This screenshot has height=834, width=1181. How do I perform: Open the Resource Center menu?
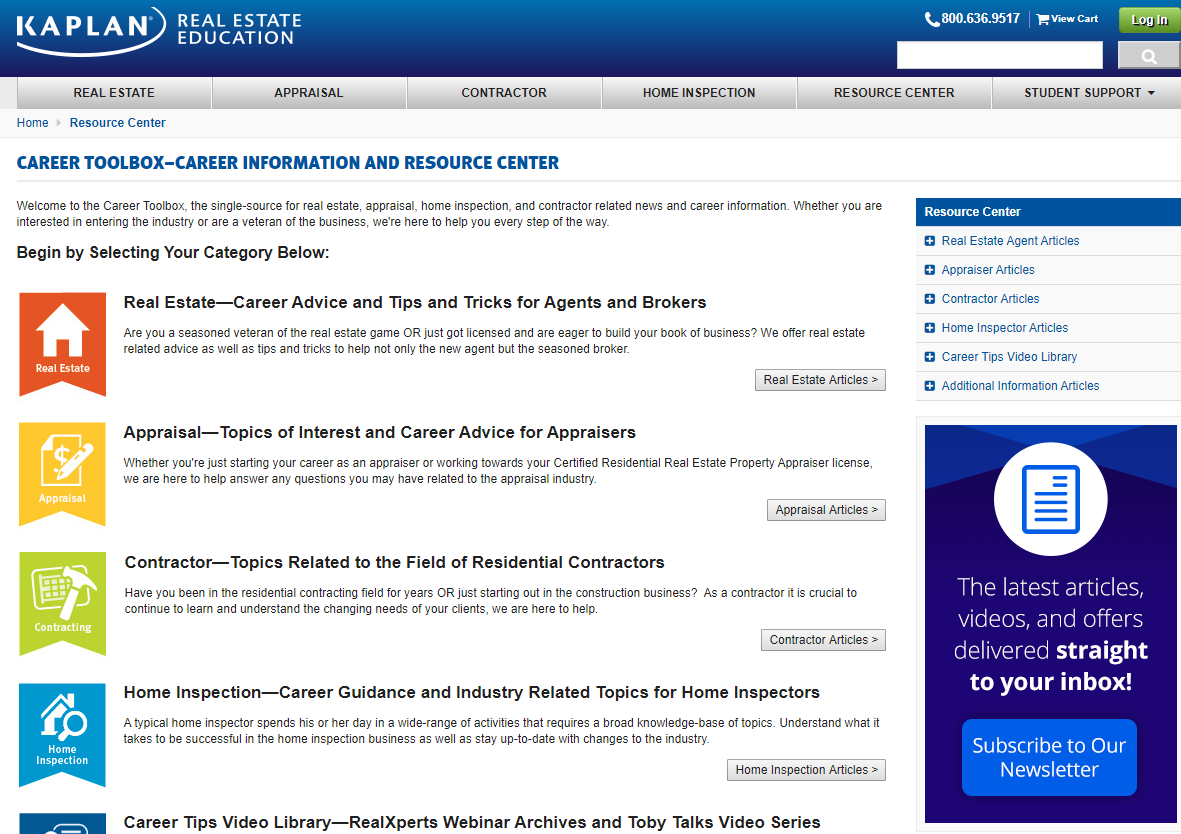point(894,93)
